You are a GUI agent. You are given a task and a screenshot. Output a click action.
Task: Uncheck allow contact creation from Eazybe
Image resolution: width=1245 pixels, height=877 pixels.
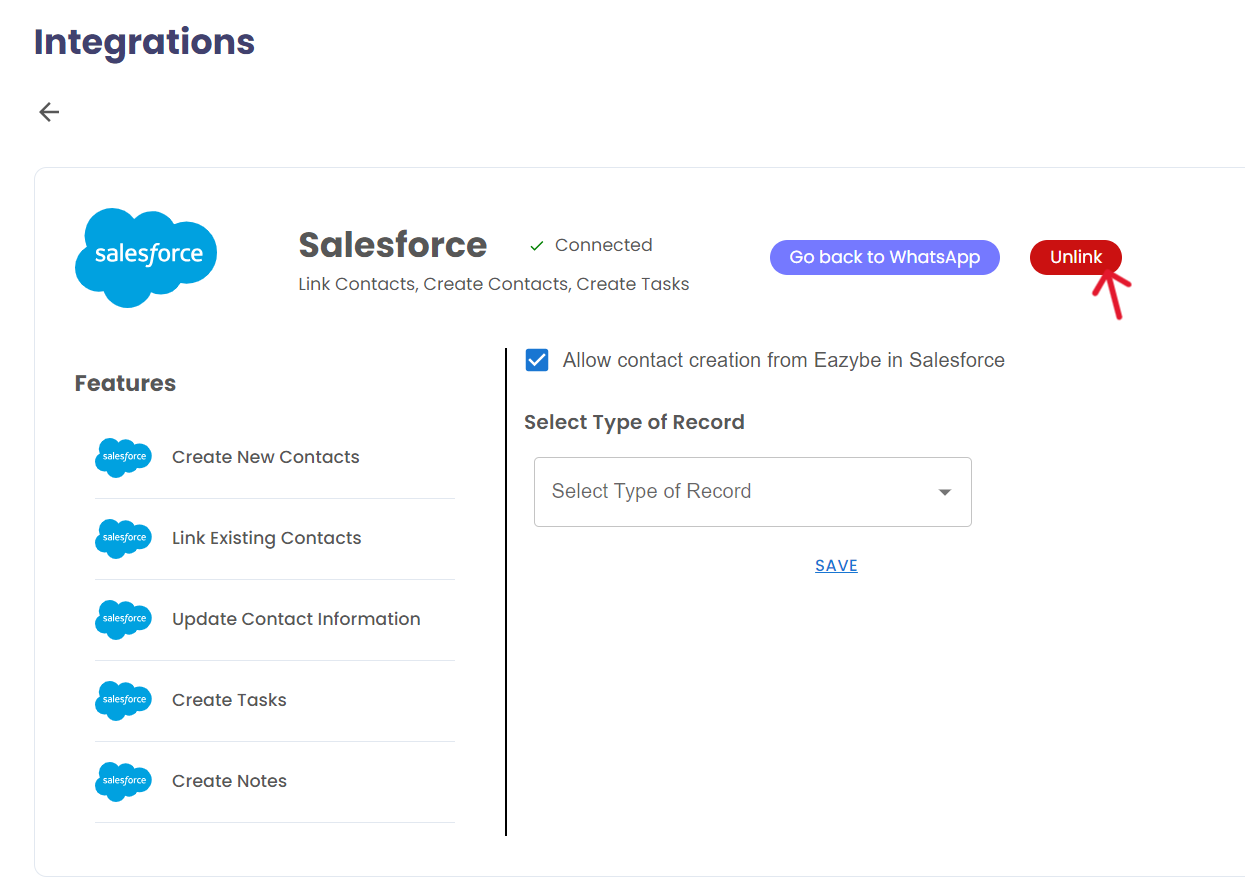tap(536, 359)
